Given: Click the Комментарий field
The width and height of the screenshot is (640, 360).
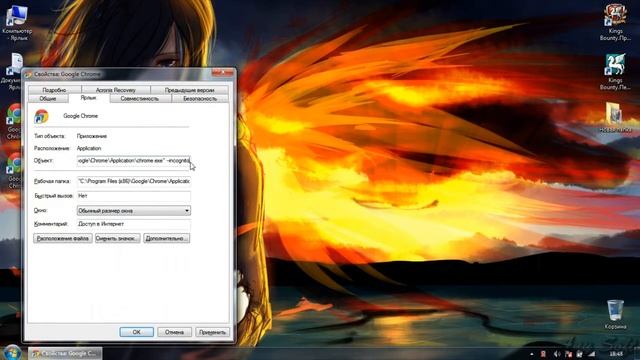Looking at the screenshot, I should [x=133, y=224].
